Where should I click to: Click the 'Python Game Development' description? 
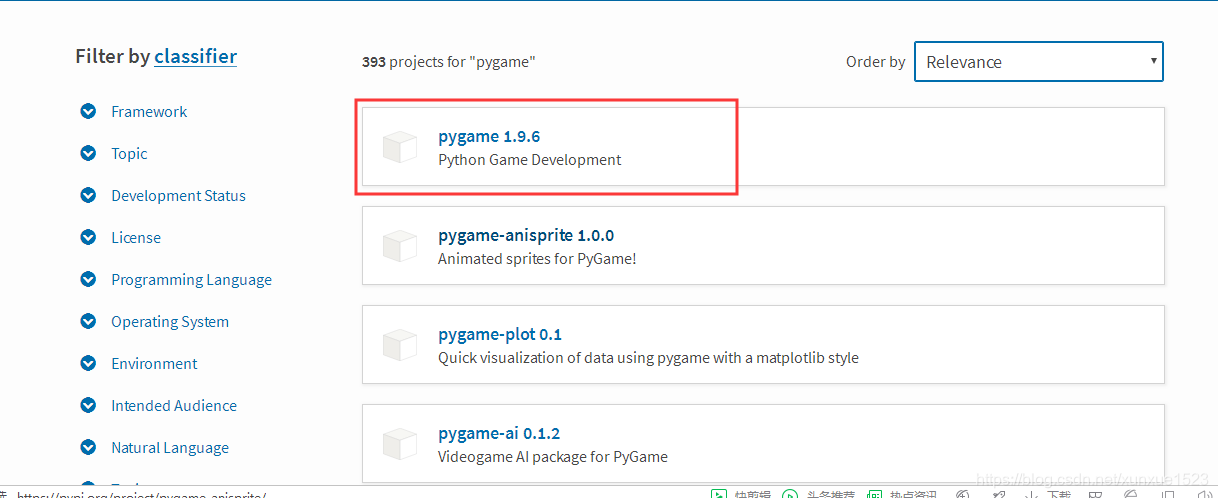point(530,160)
